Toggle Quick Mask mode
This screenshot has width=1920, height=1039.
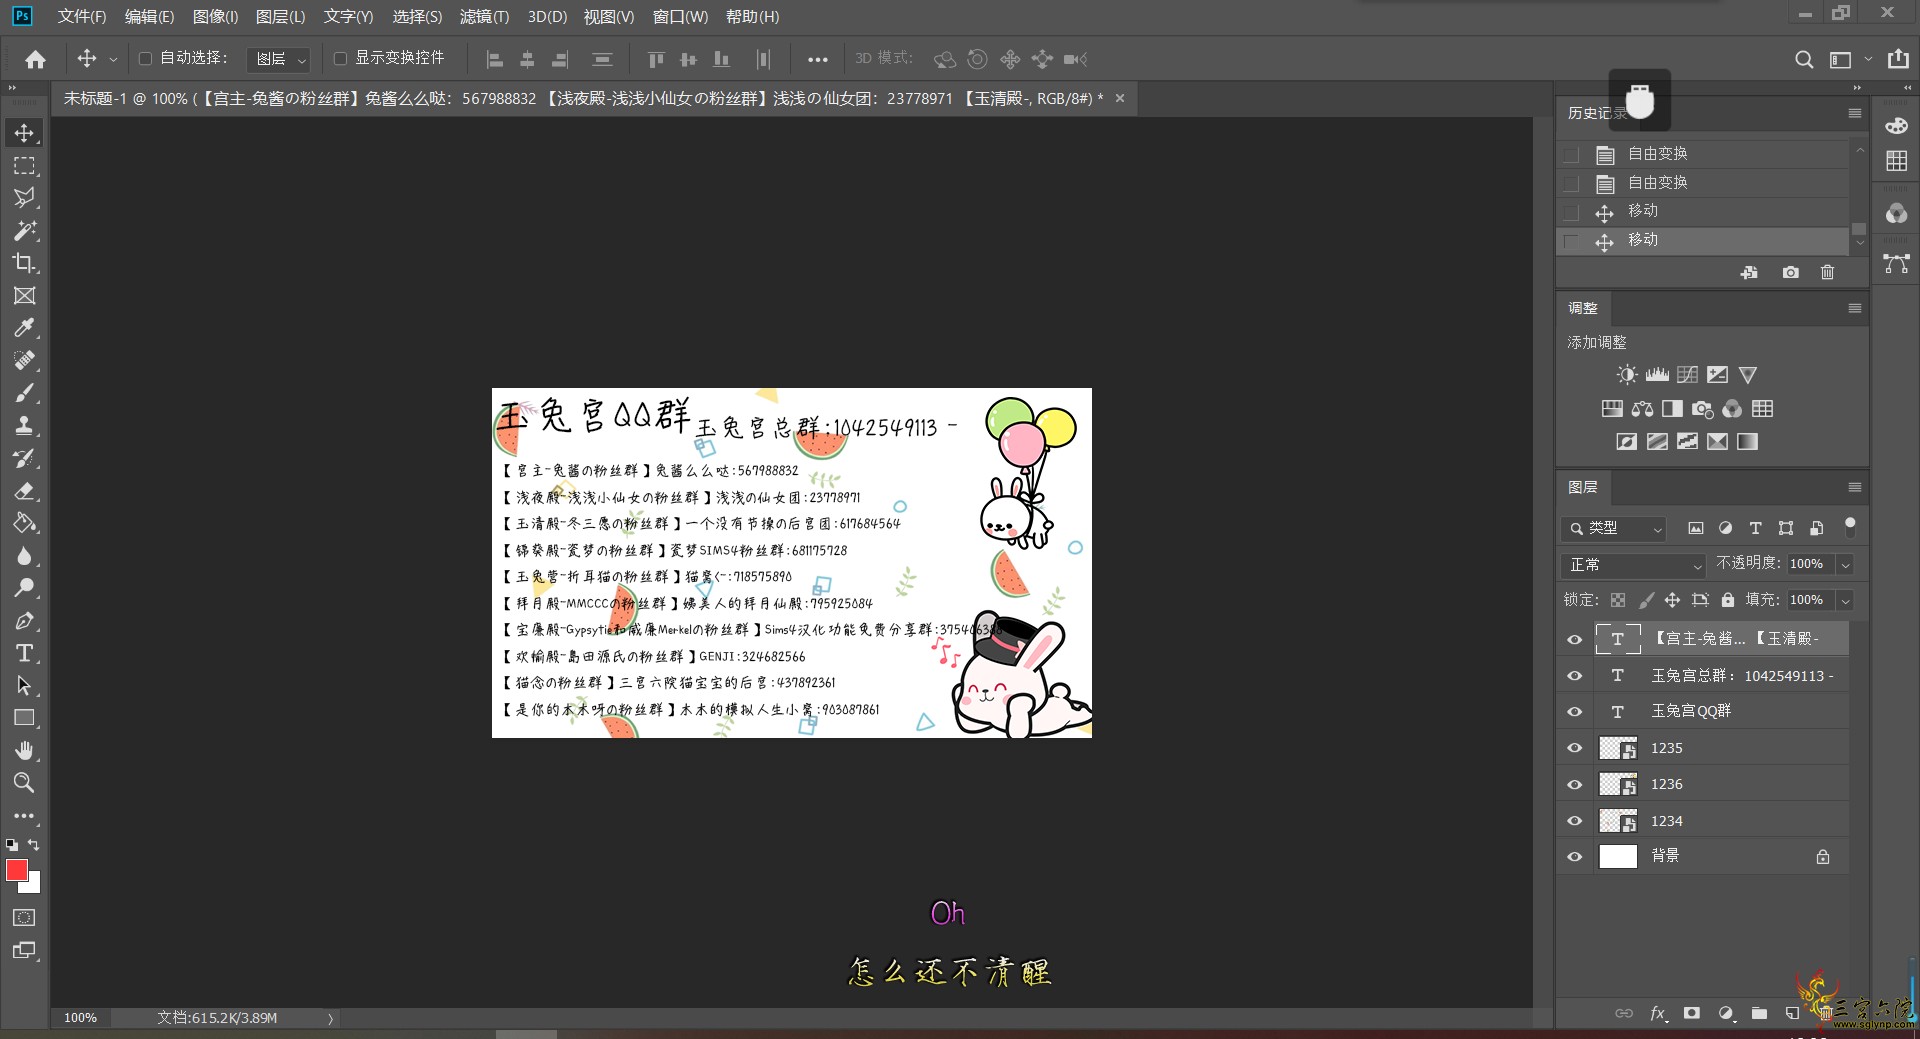(x=24, y=917)
